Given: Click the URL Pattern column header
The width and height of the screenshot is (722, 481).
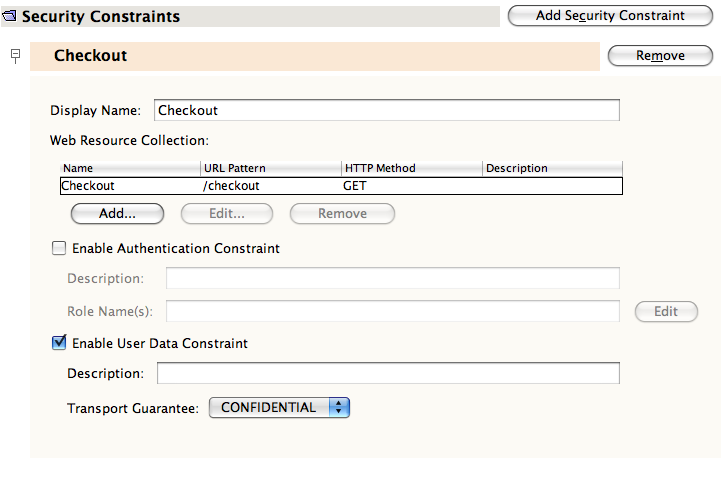Looking at the screenshot, I should [270, 168].
